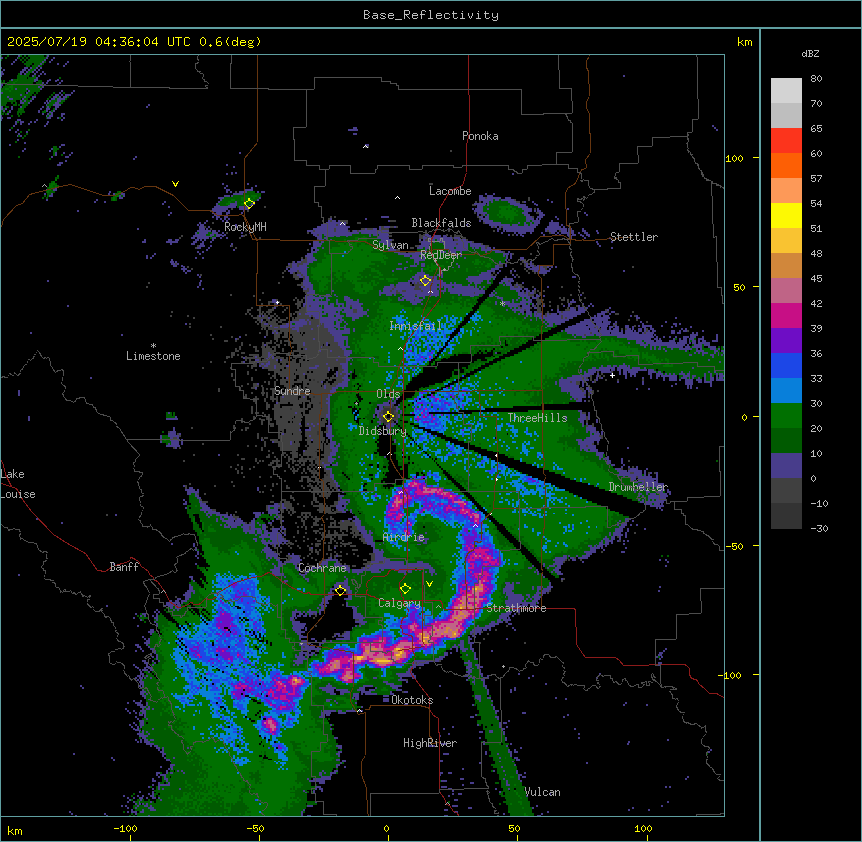Viewport: 862px width, 842px height.
Task: Choose the bright green 20-30 dBZ legend swatch
Action: coord(786,416)
